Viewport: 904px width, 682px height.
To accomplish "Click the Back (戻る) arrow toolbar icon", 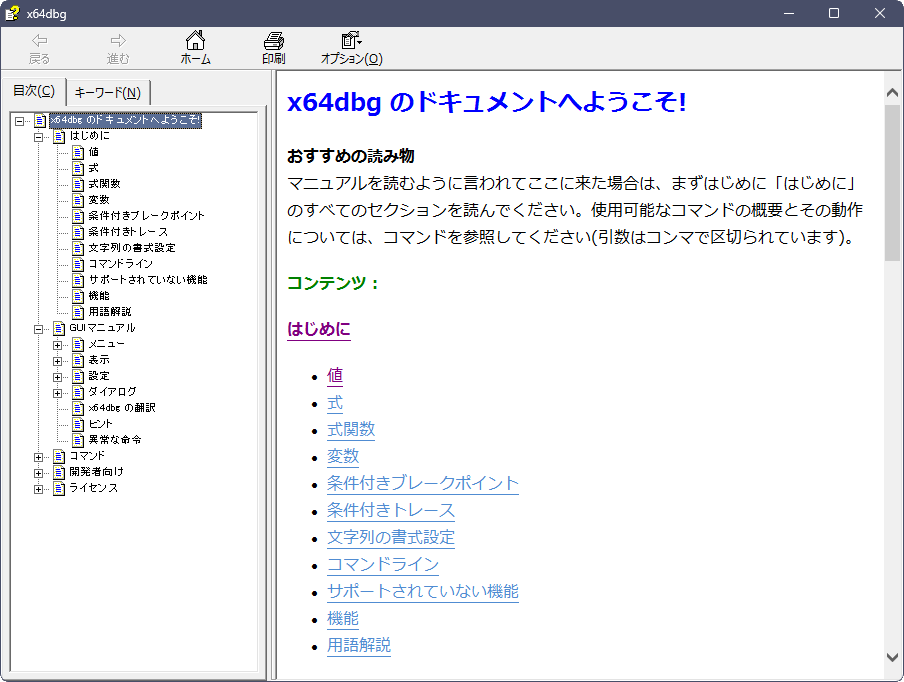I will [x=39, y=40].
